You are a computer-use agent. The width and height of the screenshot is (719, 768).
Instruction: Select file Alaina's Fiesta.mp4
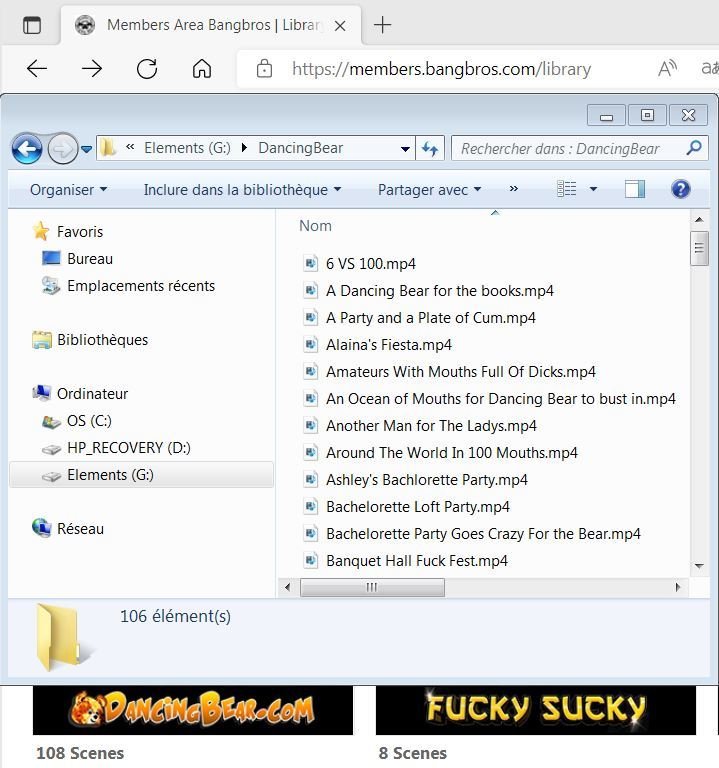pos(389,345)
